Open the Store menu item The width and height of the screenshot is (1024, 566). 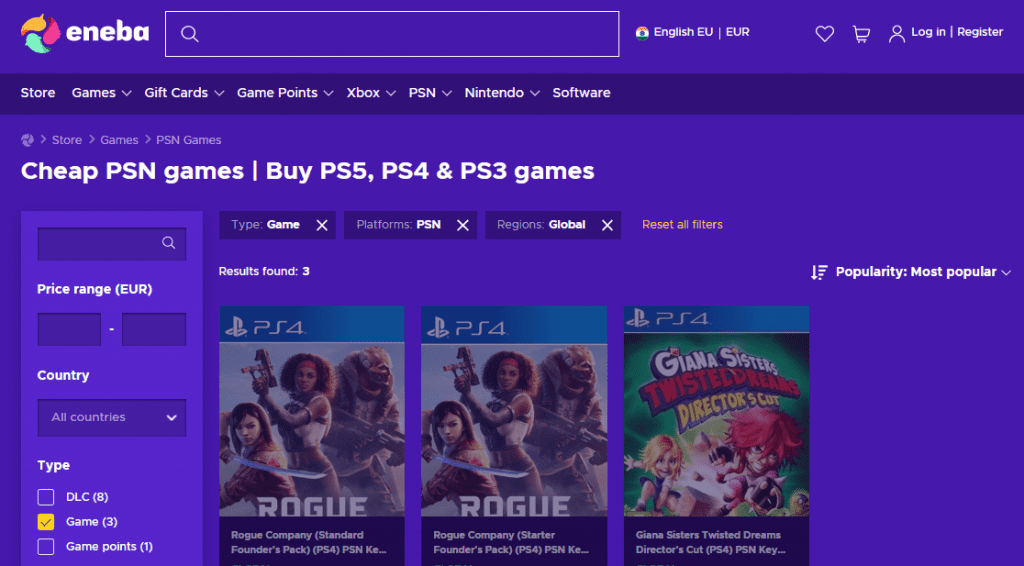pos(38,93)
